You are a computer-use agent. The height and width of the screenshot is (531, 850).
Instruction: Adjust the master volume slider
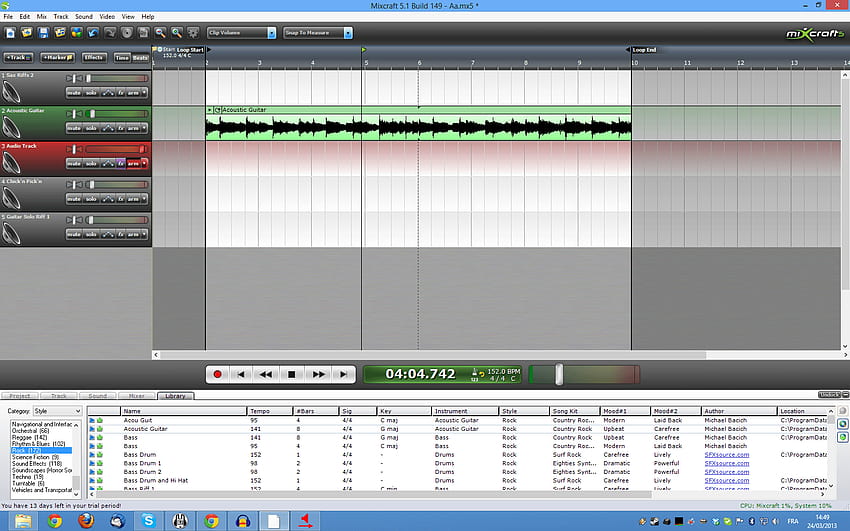coord(559,374)
